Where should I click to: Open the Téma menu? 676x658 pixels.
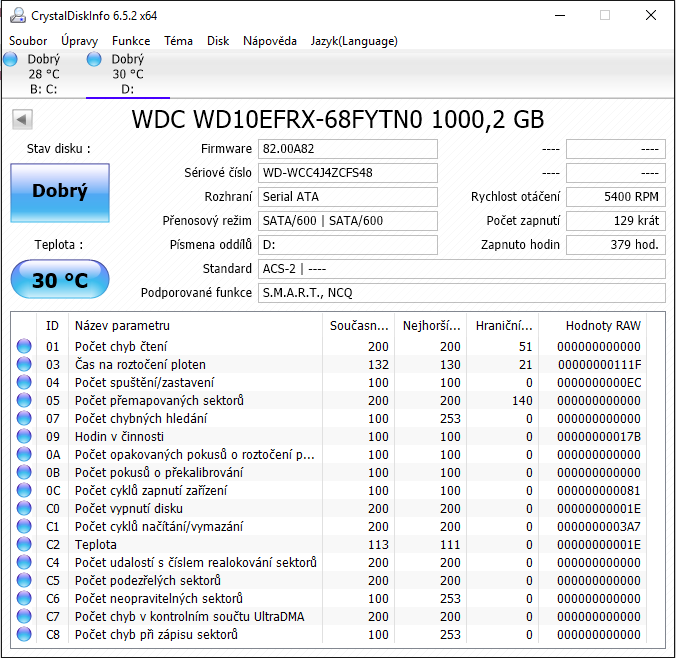178,41
